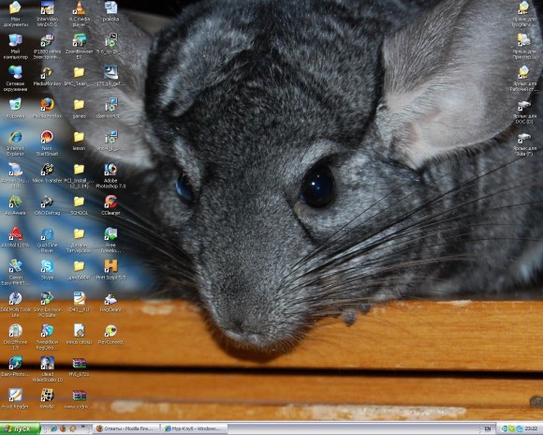Click the taskbar clock 23:22
The image size is (543, 435).
point(531,429)
